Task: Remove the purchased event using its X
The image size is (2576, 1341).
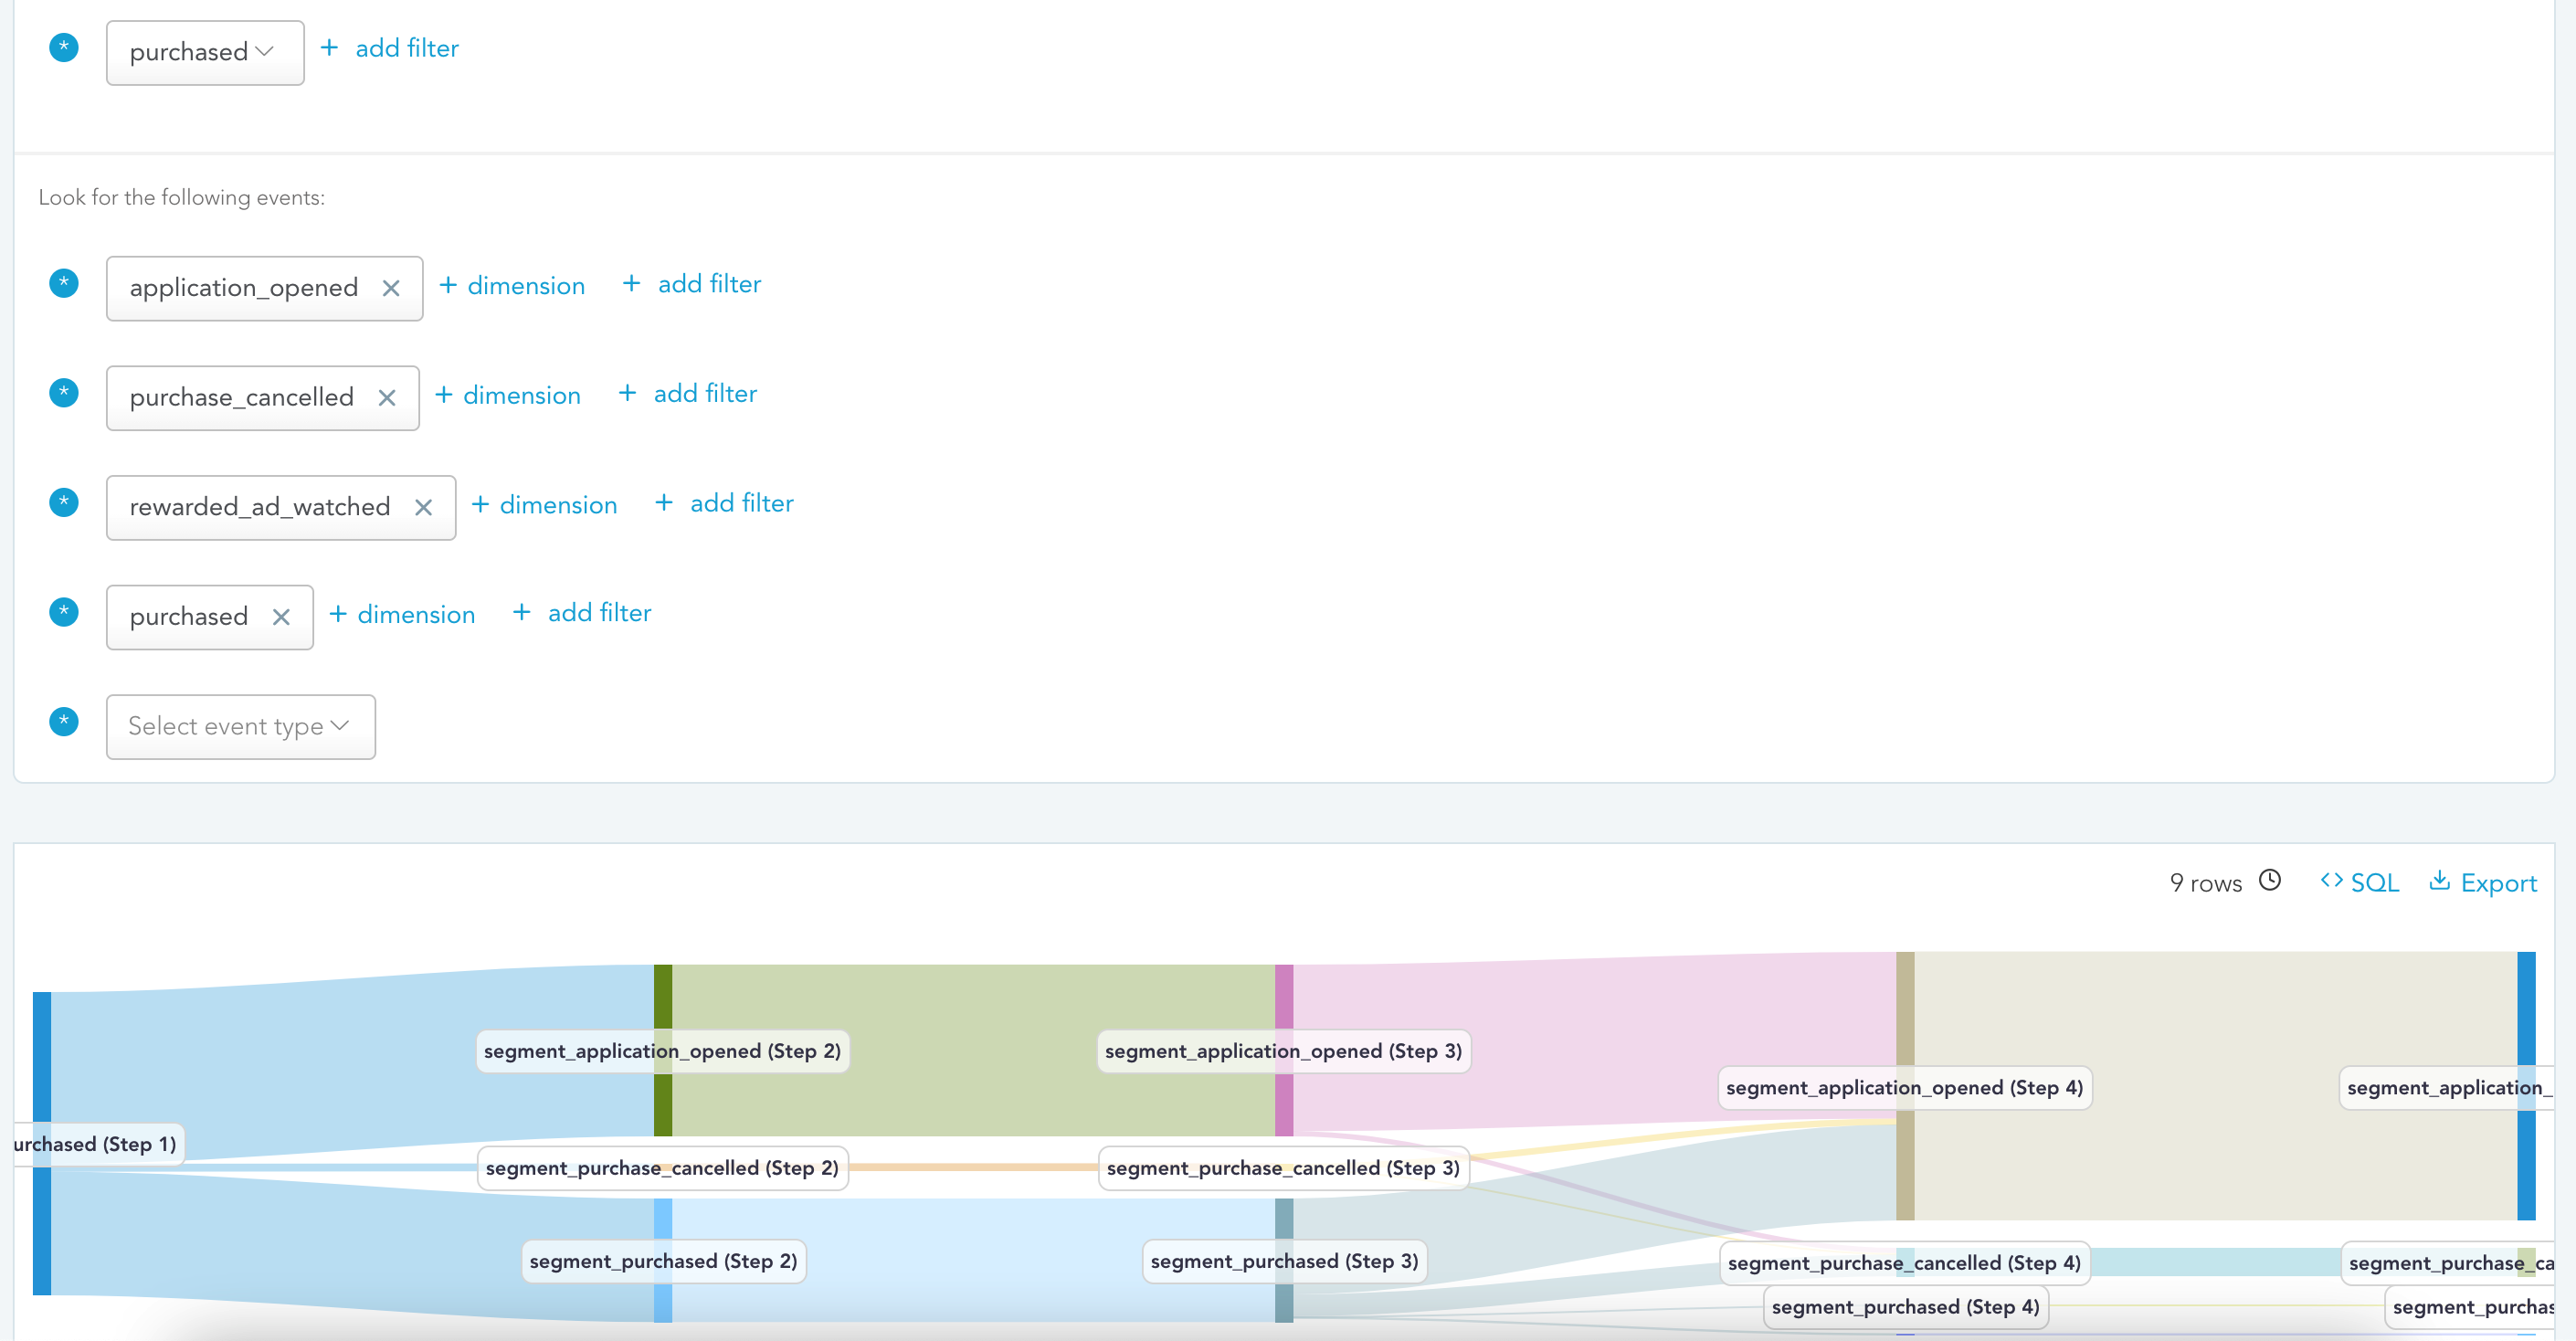Action: pos(281,617)
